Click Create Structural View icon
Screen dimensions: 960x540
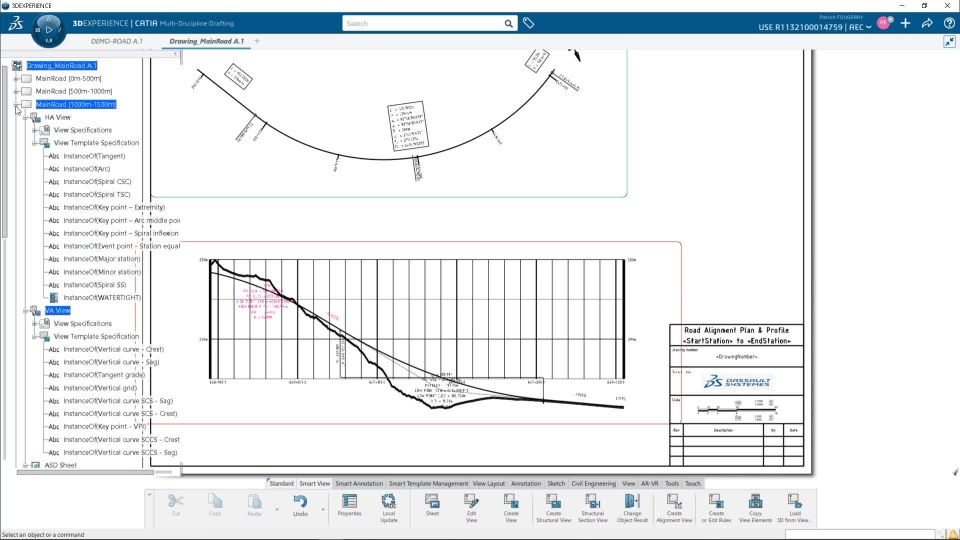point(553,501)
